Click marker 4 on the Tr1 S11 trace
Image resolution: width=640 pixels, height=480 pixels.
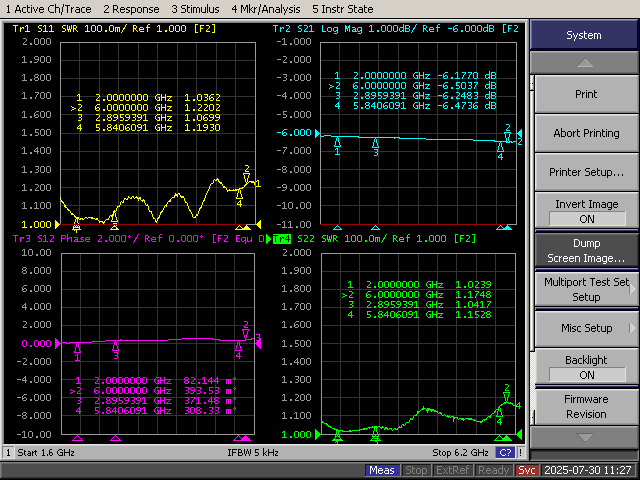tap(239, 198)
